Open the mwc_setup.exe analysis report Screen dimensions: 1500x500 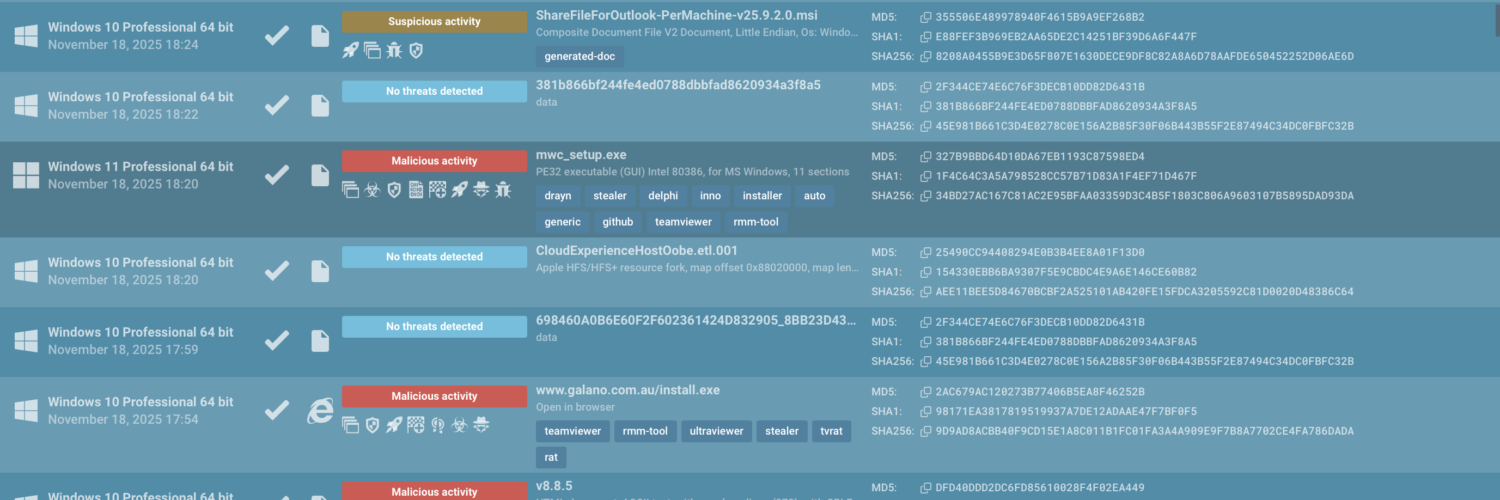[x=581, y=155]
